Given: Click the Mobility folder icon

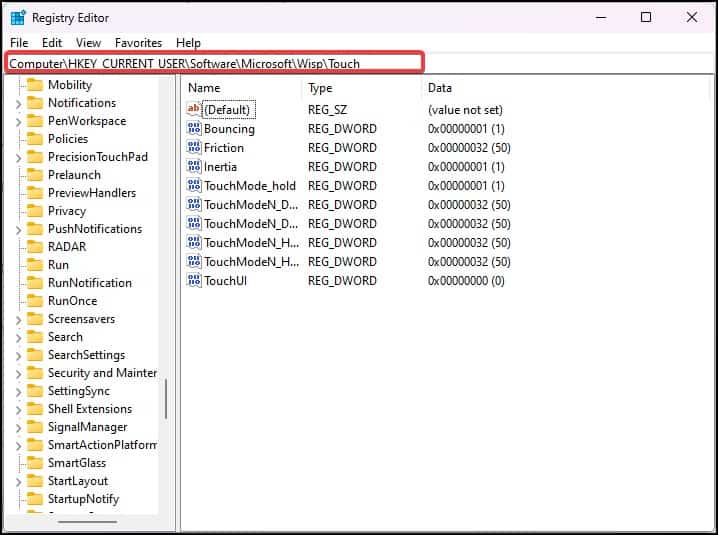Looking at the screenshot, I should (x=35, y=85).
